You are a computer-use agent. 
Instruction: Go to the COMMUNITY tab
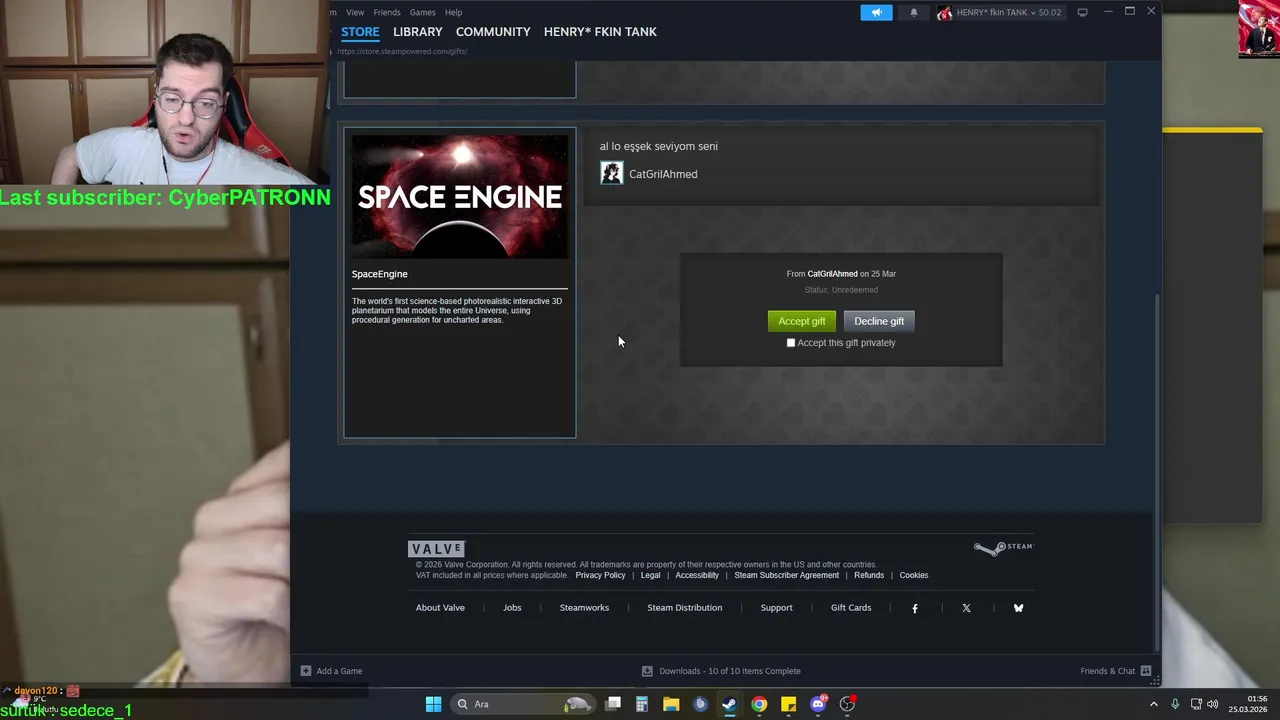tap(493, 32)
